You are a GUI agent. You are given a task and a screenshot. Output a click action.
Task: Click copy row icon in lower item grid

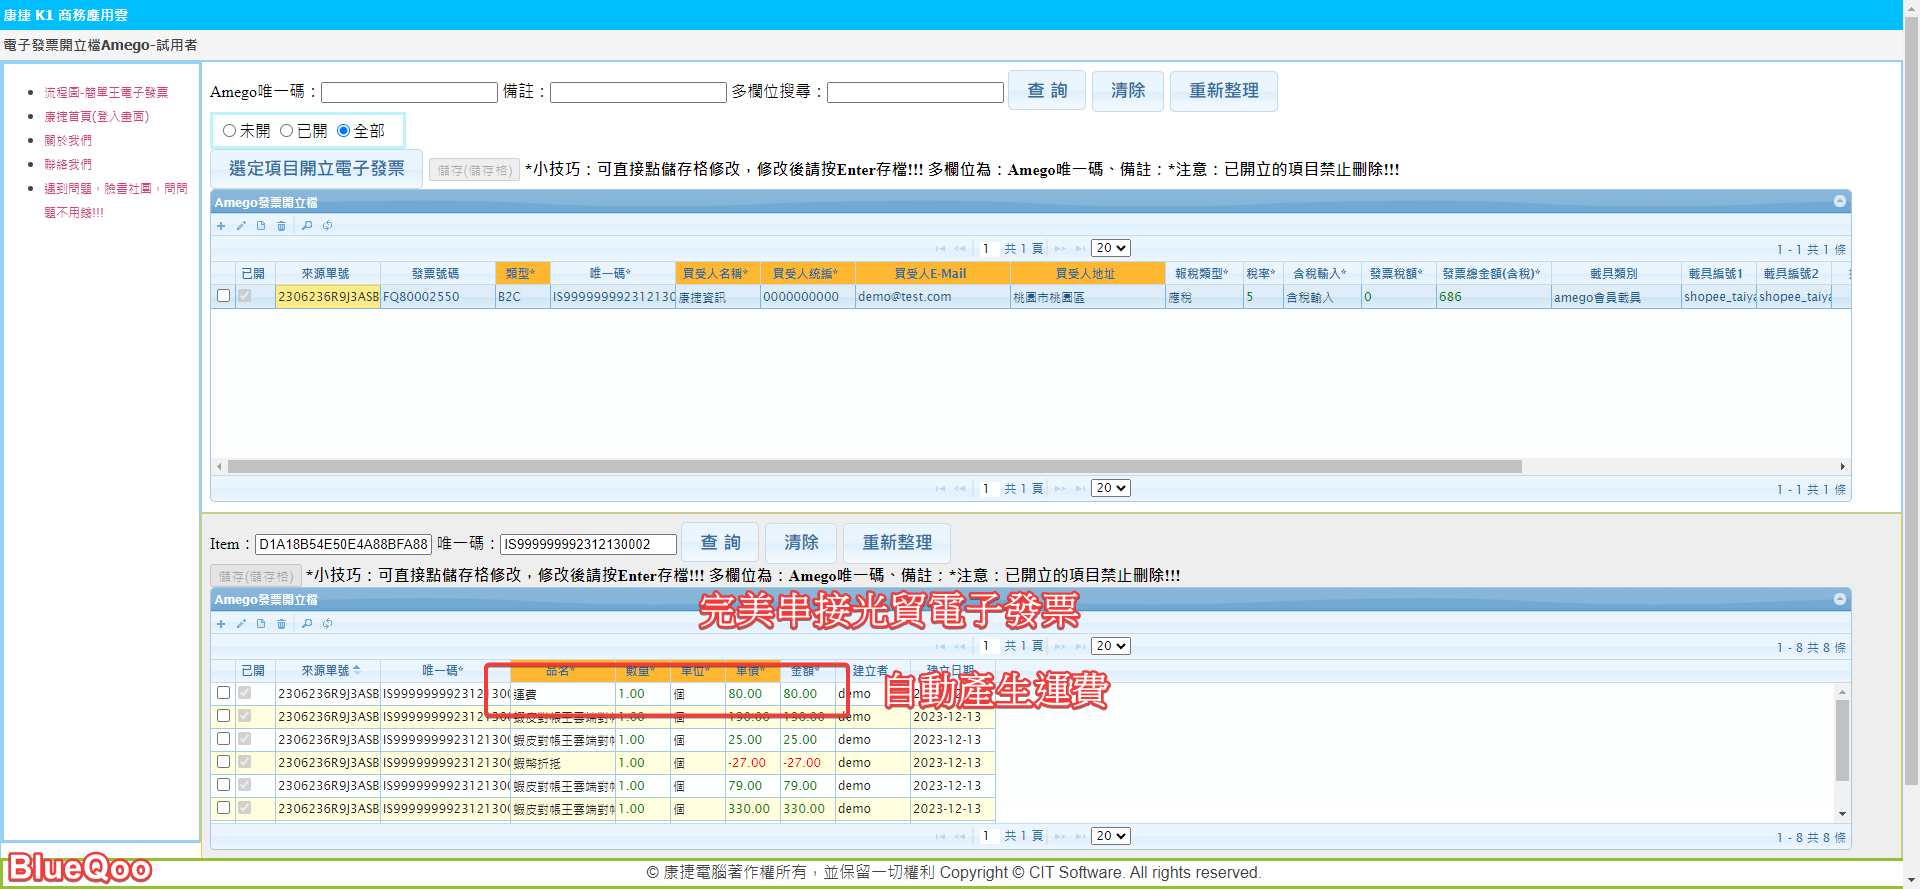(261, 624)
